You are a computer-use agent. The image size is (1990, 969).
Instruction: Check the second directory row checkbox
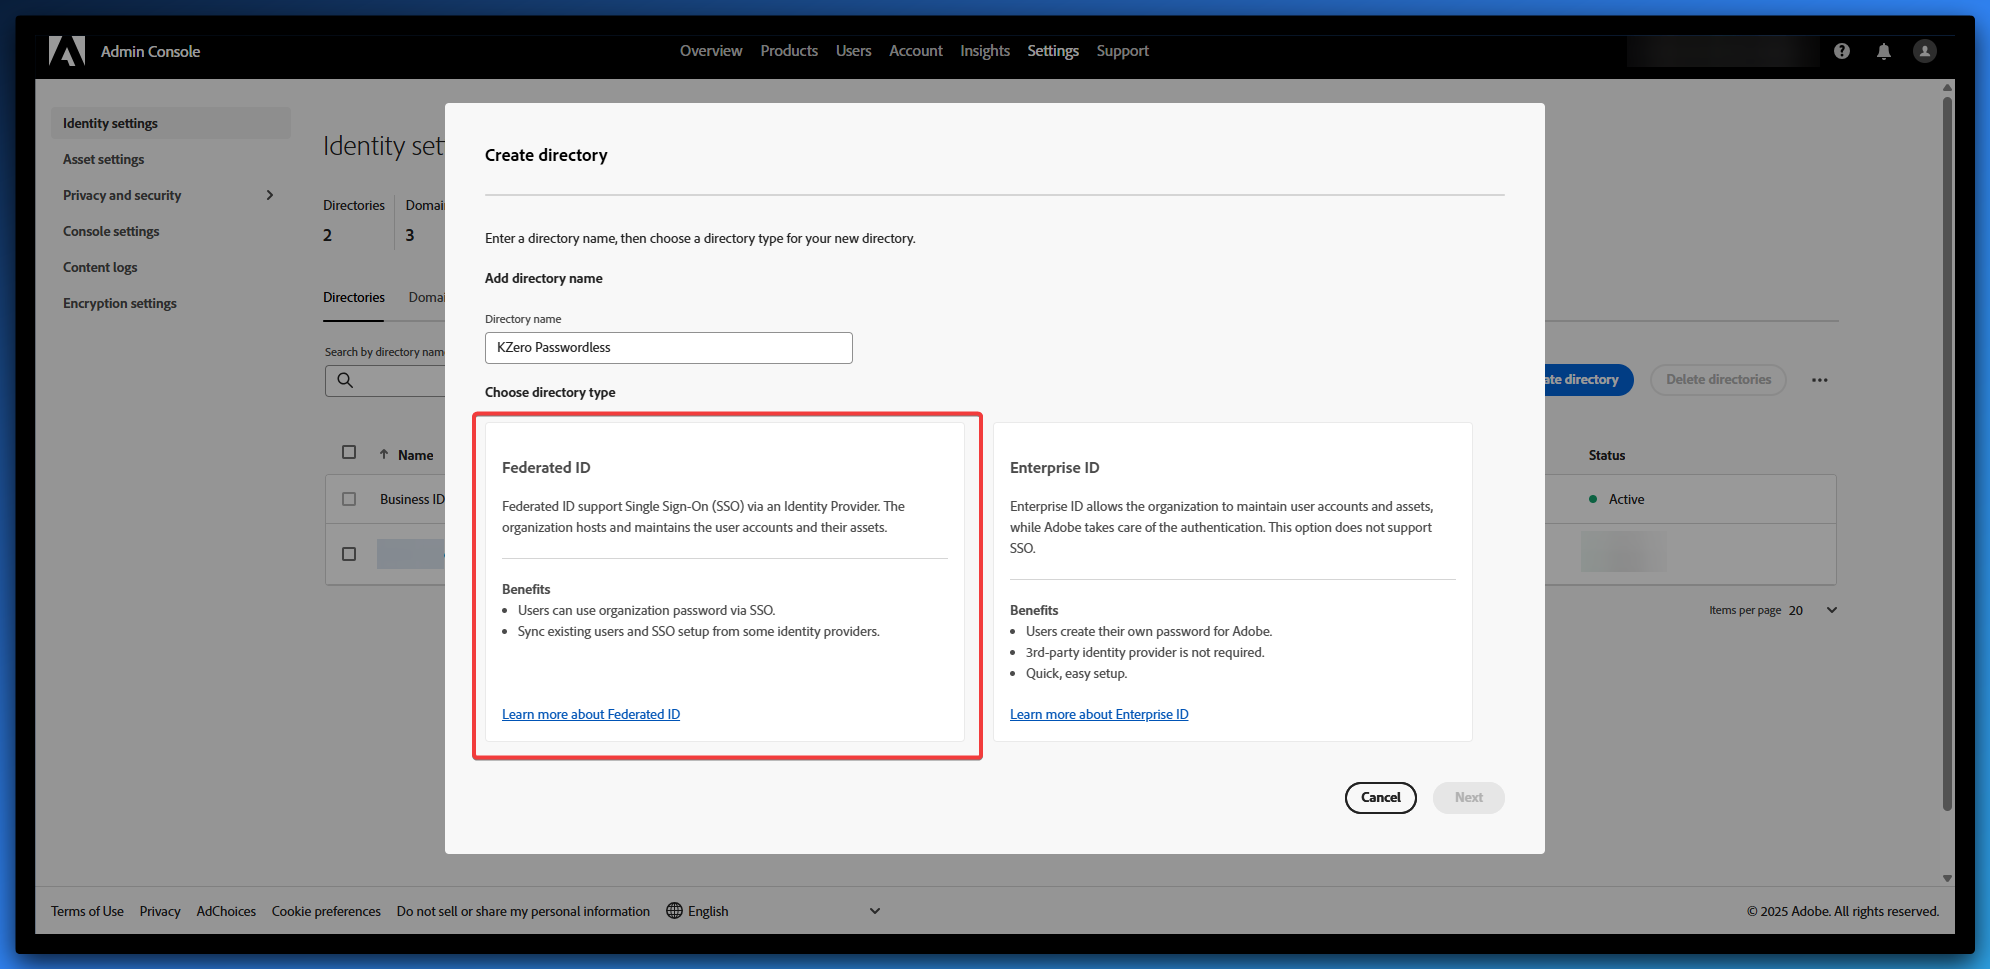(x=349, y=554)
